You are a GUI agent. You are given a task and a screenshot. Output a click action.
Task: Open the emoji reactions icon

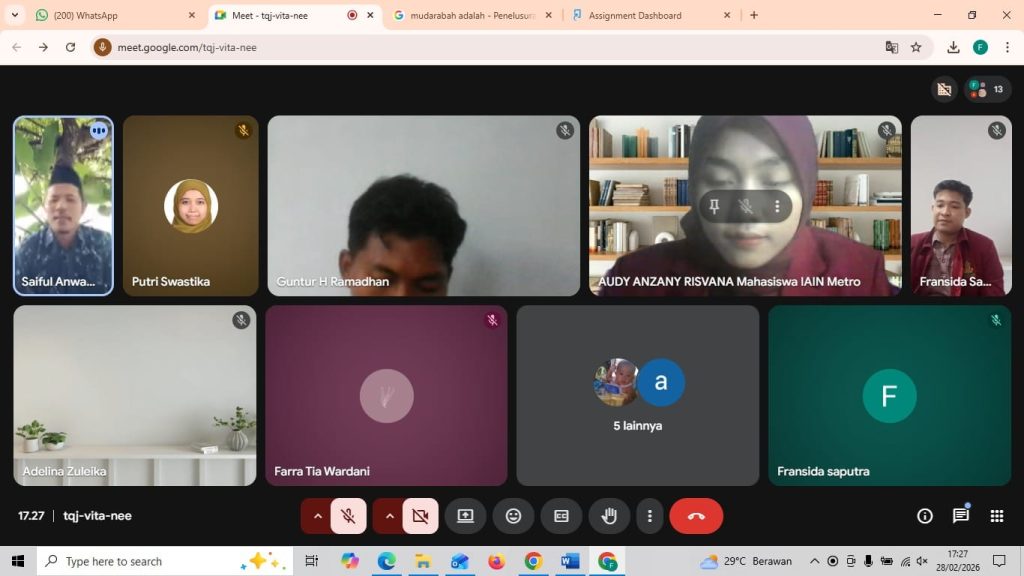tap(513, 516)
